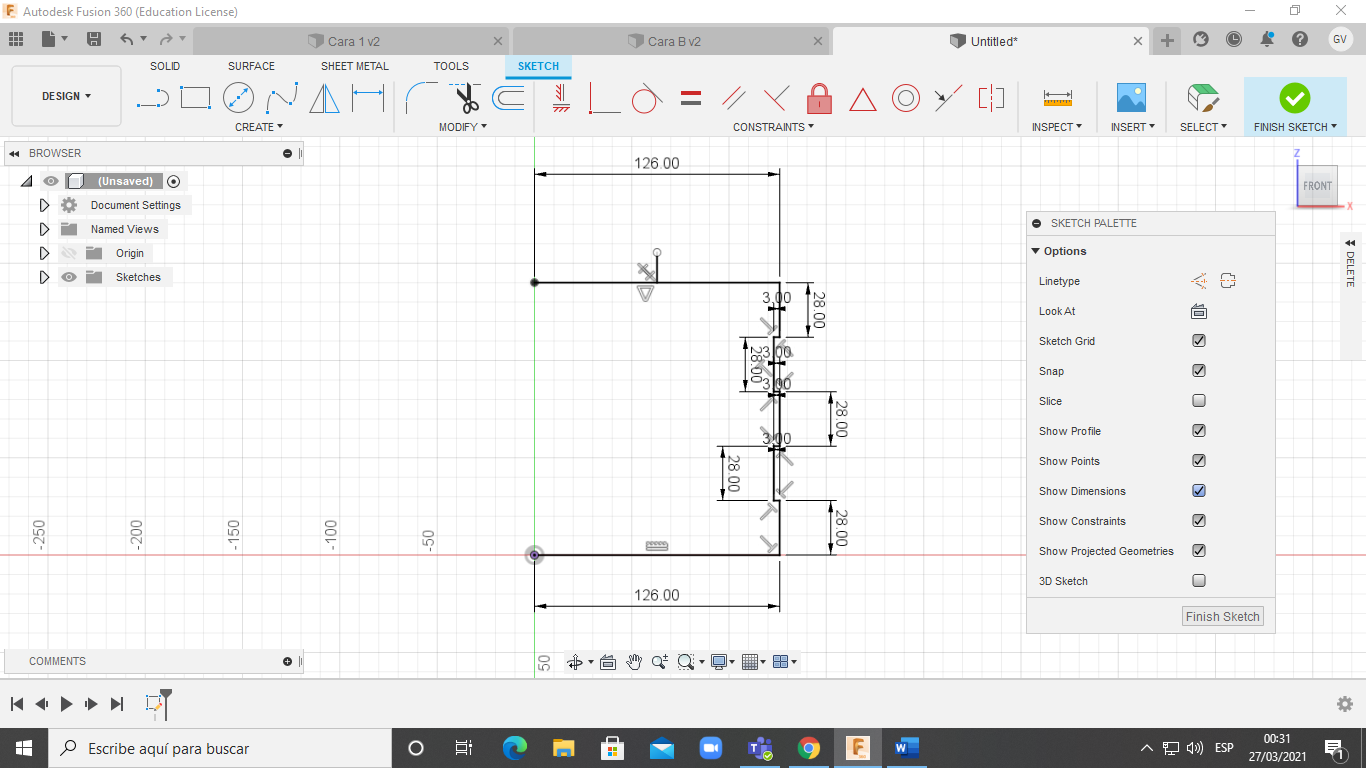Screen dimensions: 1366x768
Task: Switch to the Cara B v2 document tab
Action: 673,42
